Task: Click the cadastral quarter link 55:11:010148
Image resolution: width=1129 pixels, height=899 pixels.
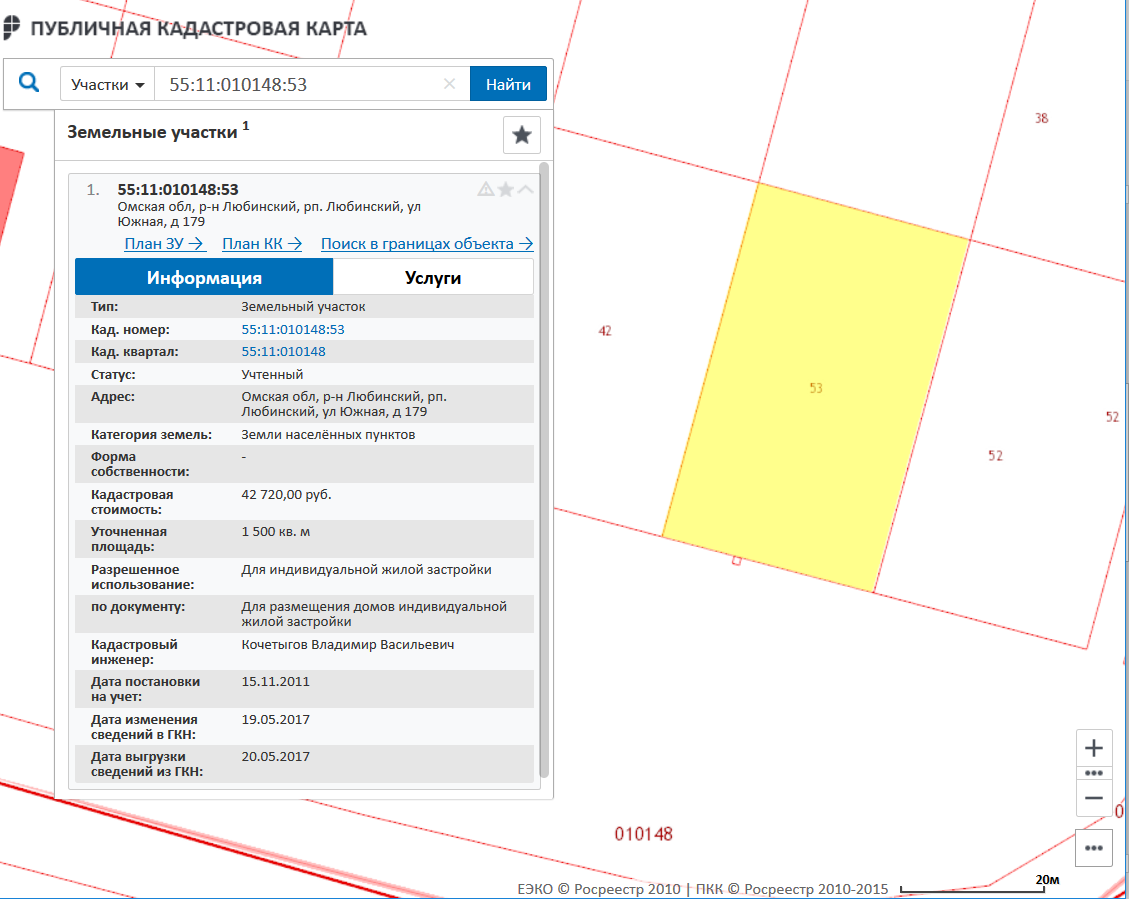Action: coord(283,352)
